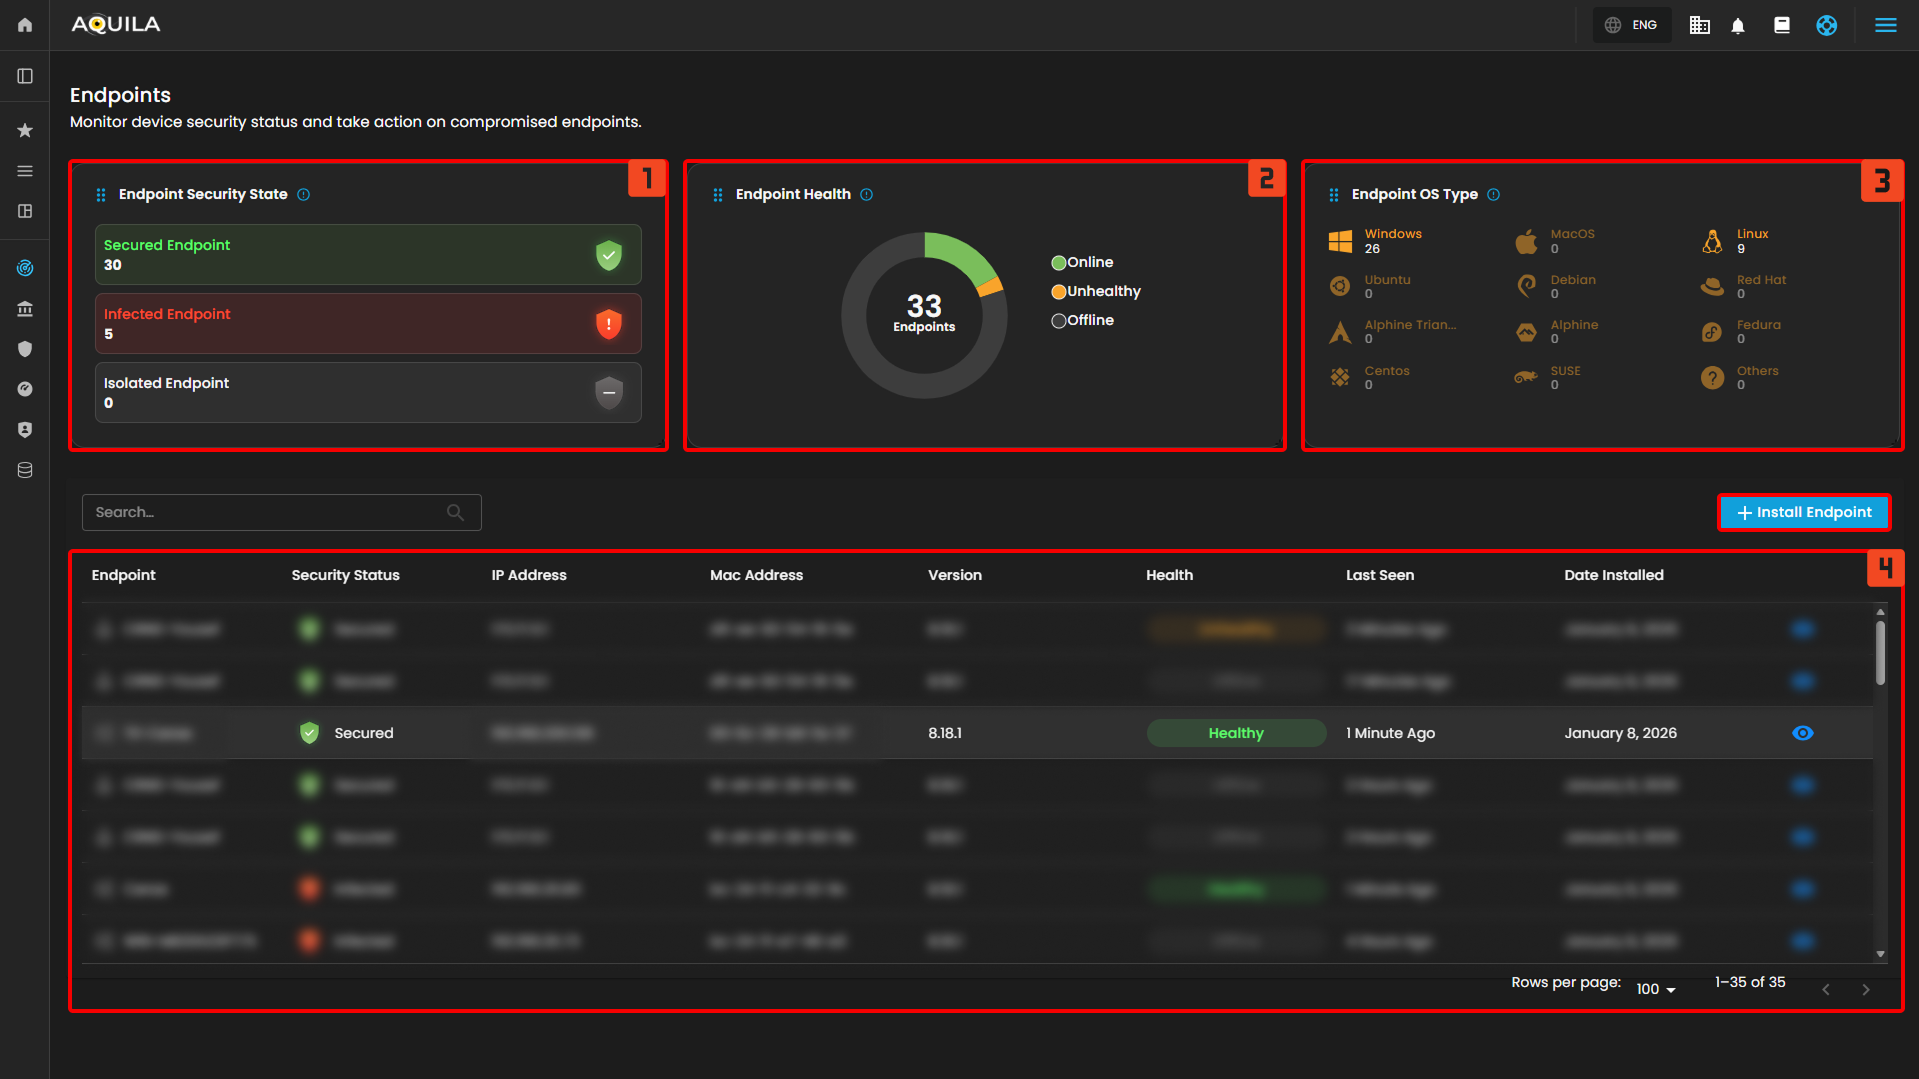Viewport: 1919px width, 1079px height.
Task: Open the notifications bell icon
Action: click(1738, 26)
